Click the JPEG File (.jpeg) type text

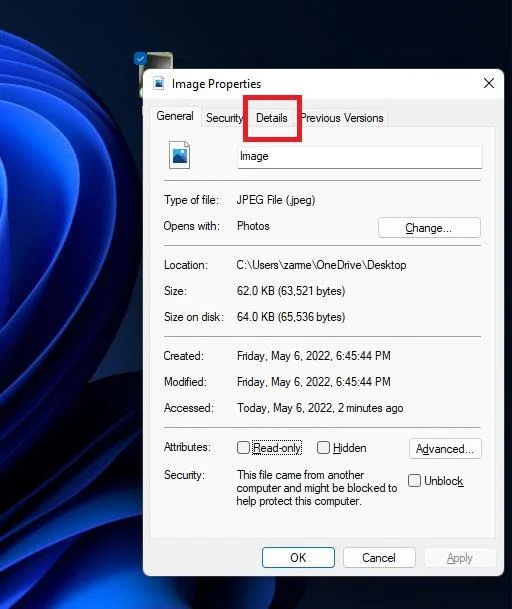tap(276, 200)
